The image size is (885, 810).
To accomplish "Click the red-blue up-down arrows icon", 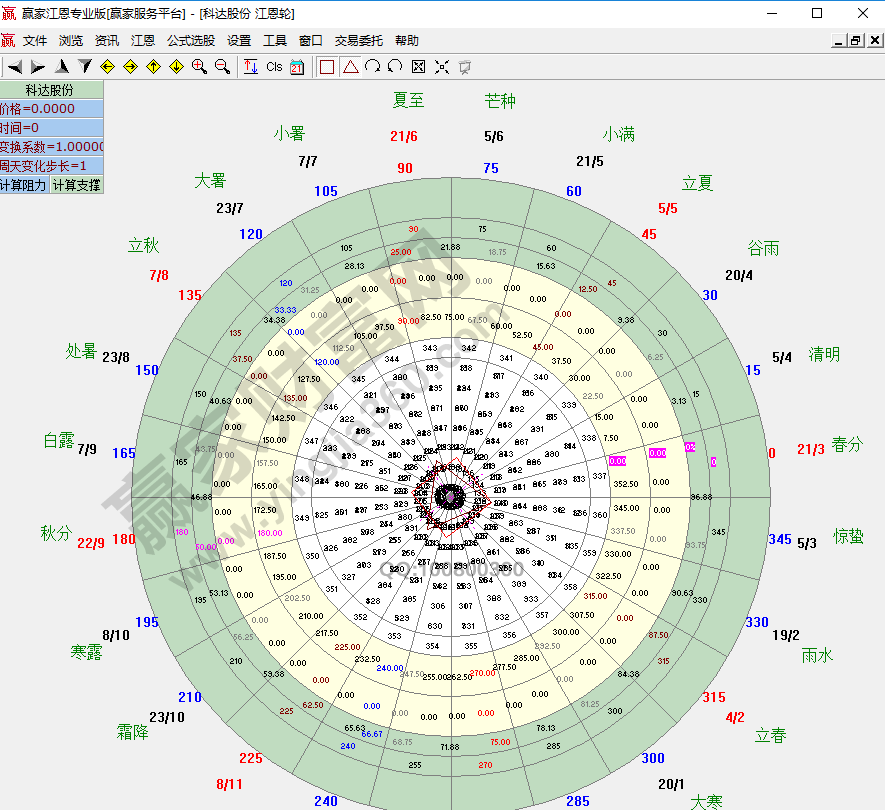I will pos(251,67).
